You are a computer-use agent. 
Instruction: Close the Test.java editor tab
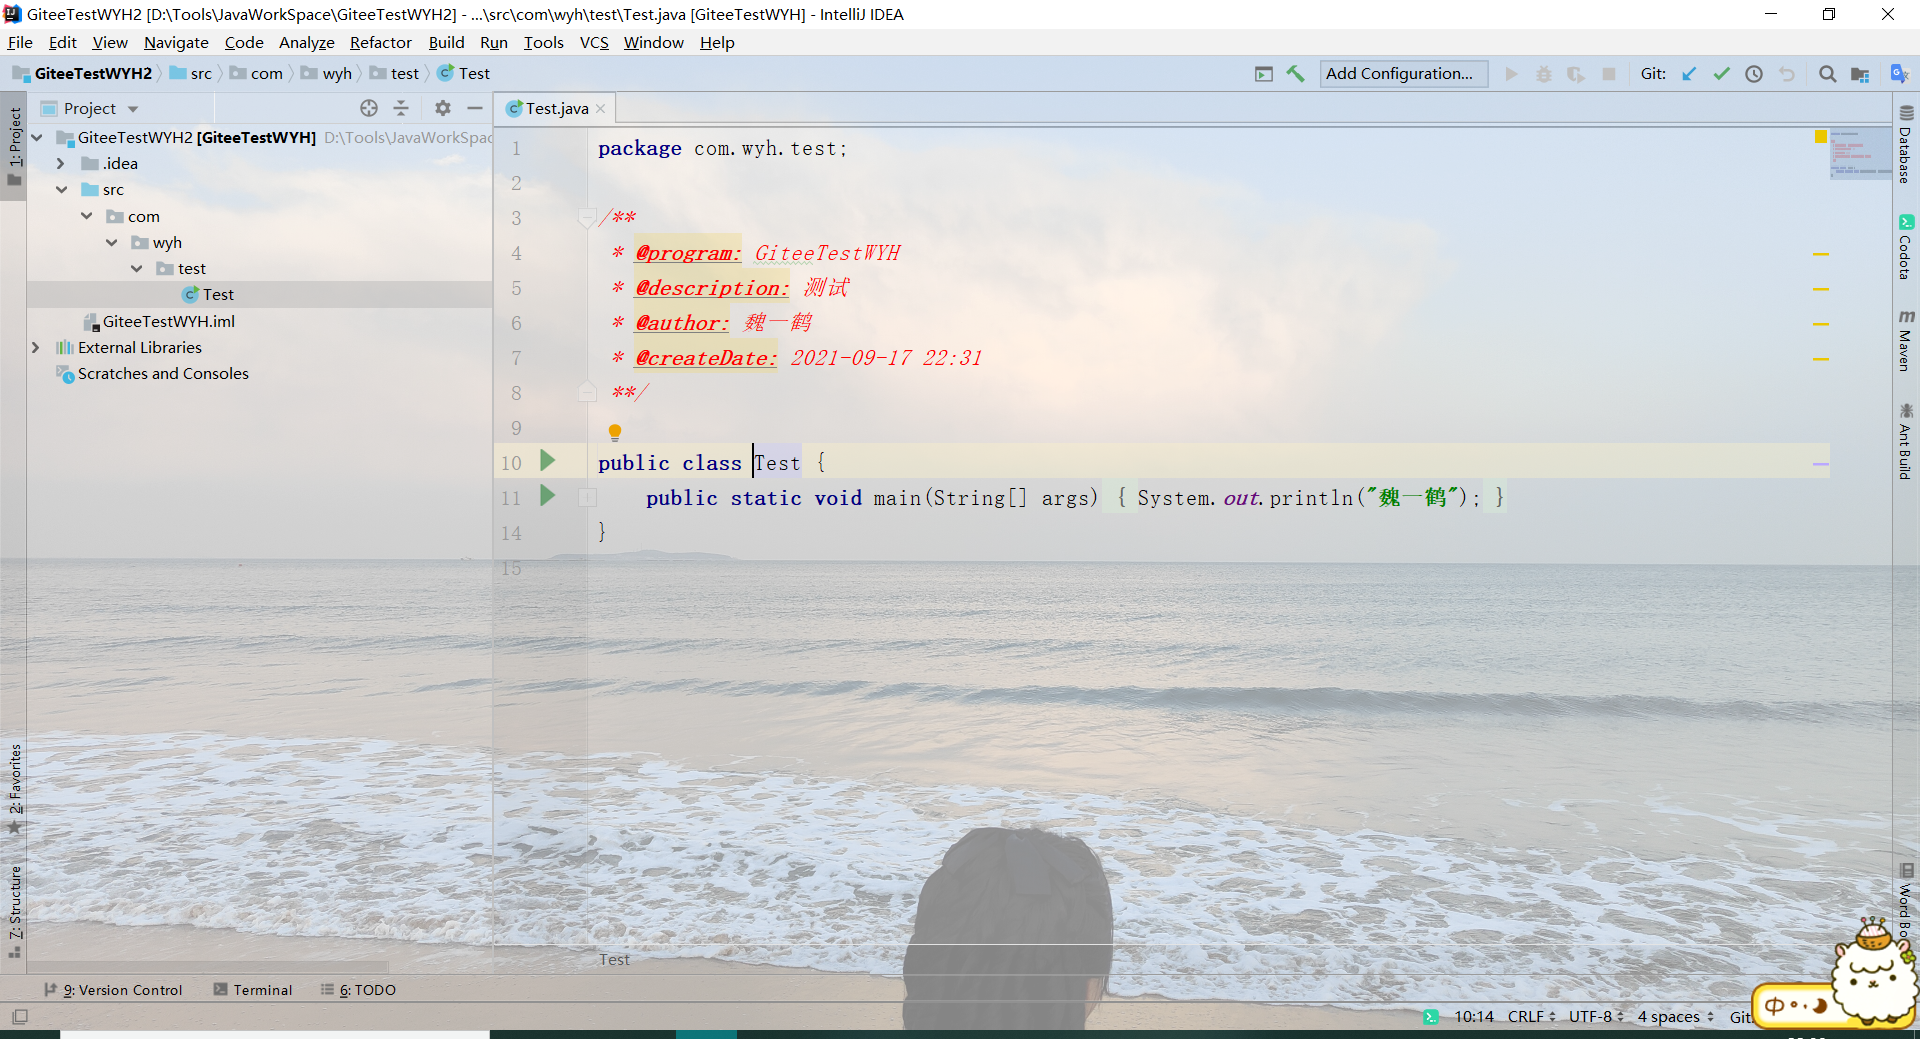601,109
